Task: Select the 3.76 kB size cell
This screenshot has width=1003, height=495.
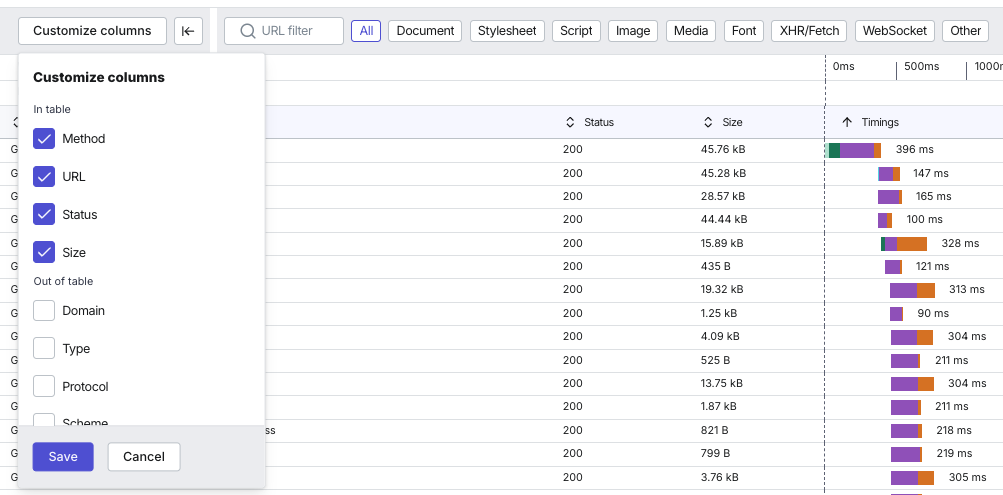Action: pos(720,477)
